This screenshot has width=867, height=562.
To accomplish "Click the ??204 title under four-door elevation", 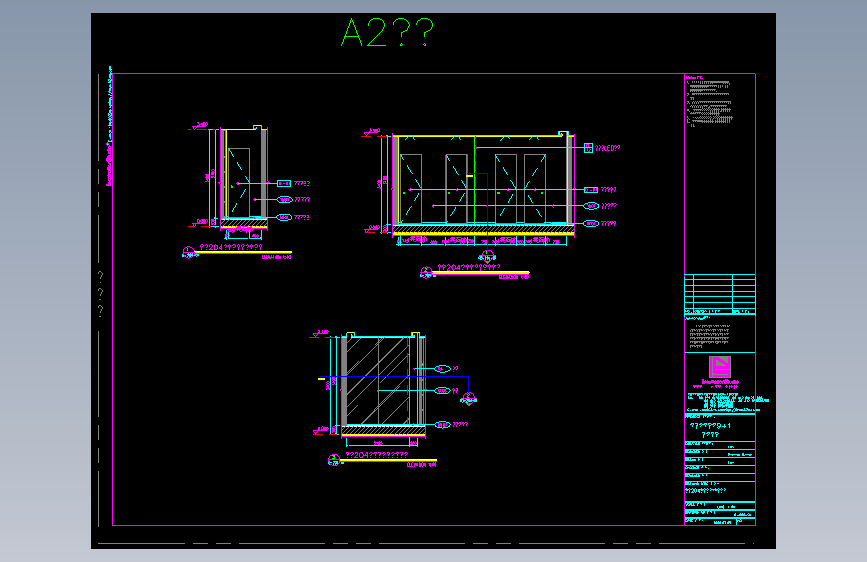I will (x=469, y=268).
